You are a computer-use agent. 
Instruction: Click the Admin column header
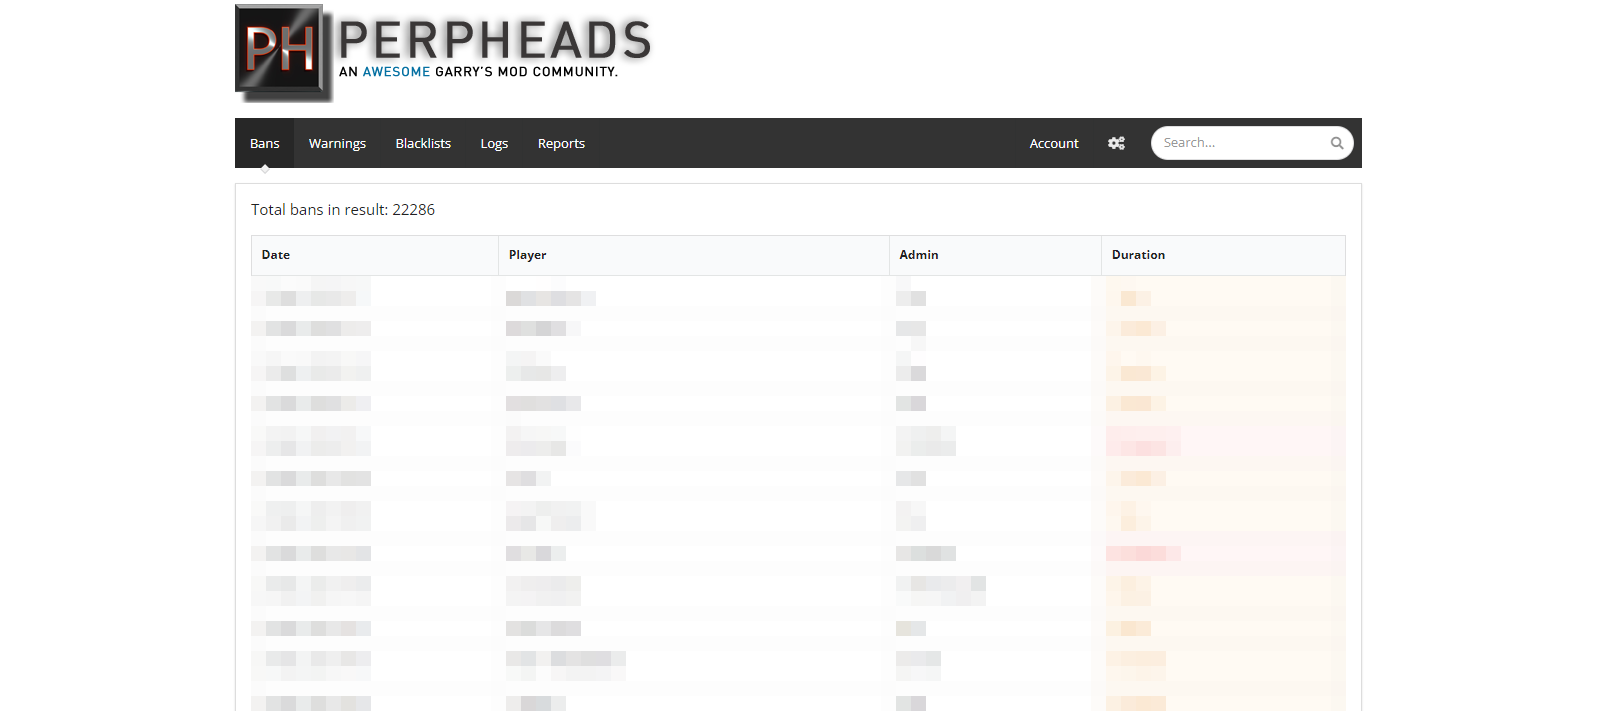tap(918, 255)
